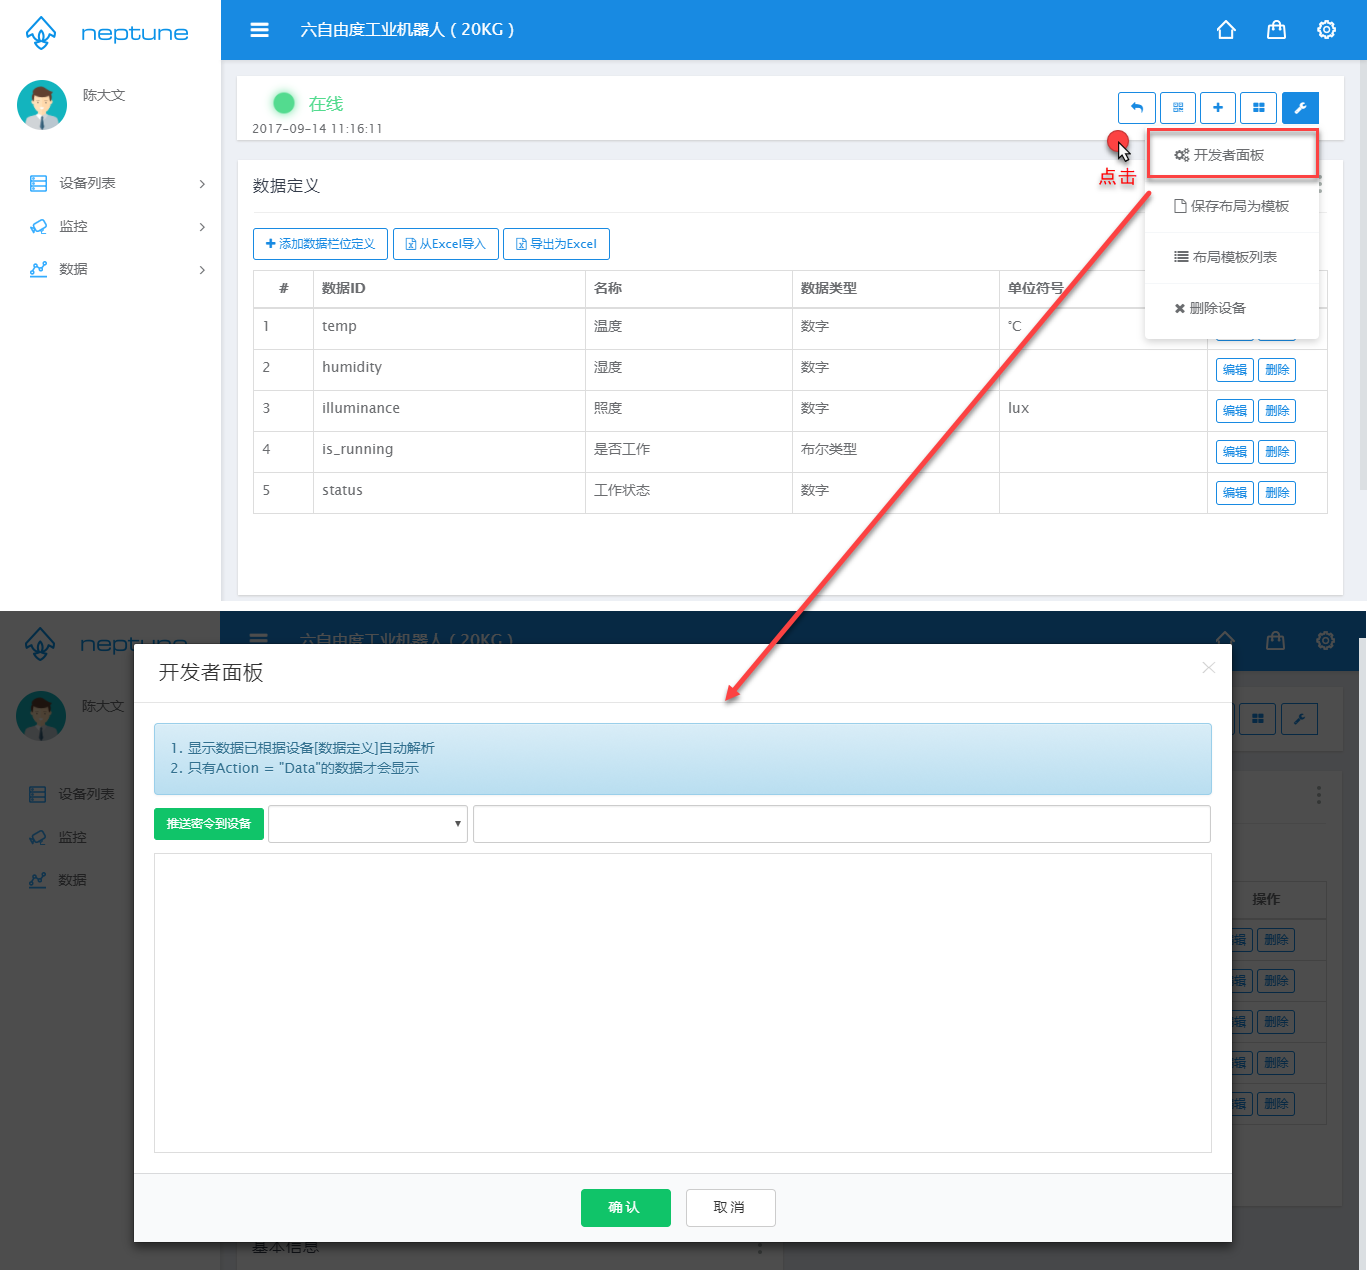
Task: Click the command text input in developer panel
Action: [x=841, y=824]
